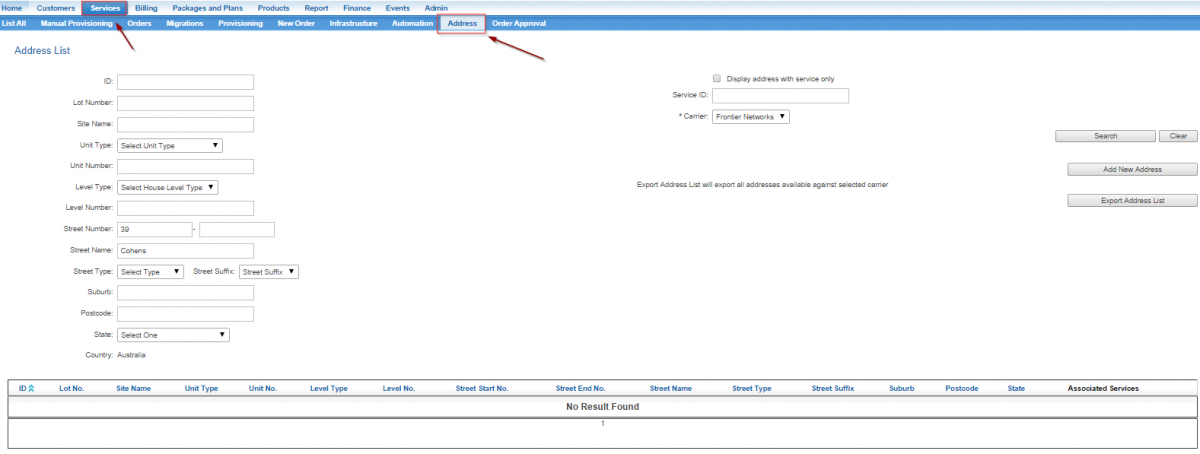Click into the Service ID field
1200x454 pixels.
point(780,96)
